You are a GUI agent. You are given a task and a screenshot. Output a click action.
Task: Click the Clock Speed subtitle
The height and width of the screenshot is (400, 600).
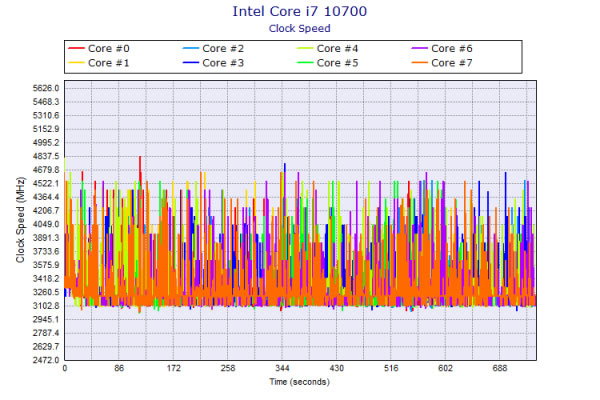(300, 28)
